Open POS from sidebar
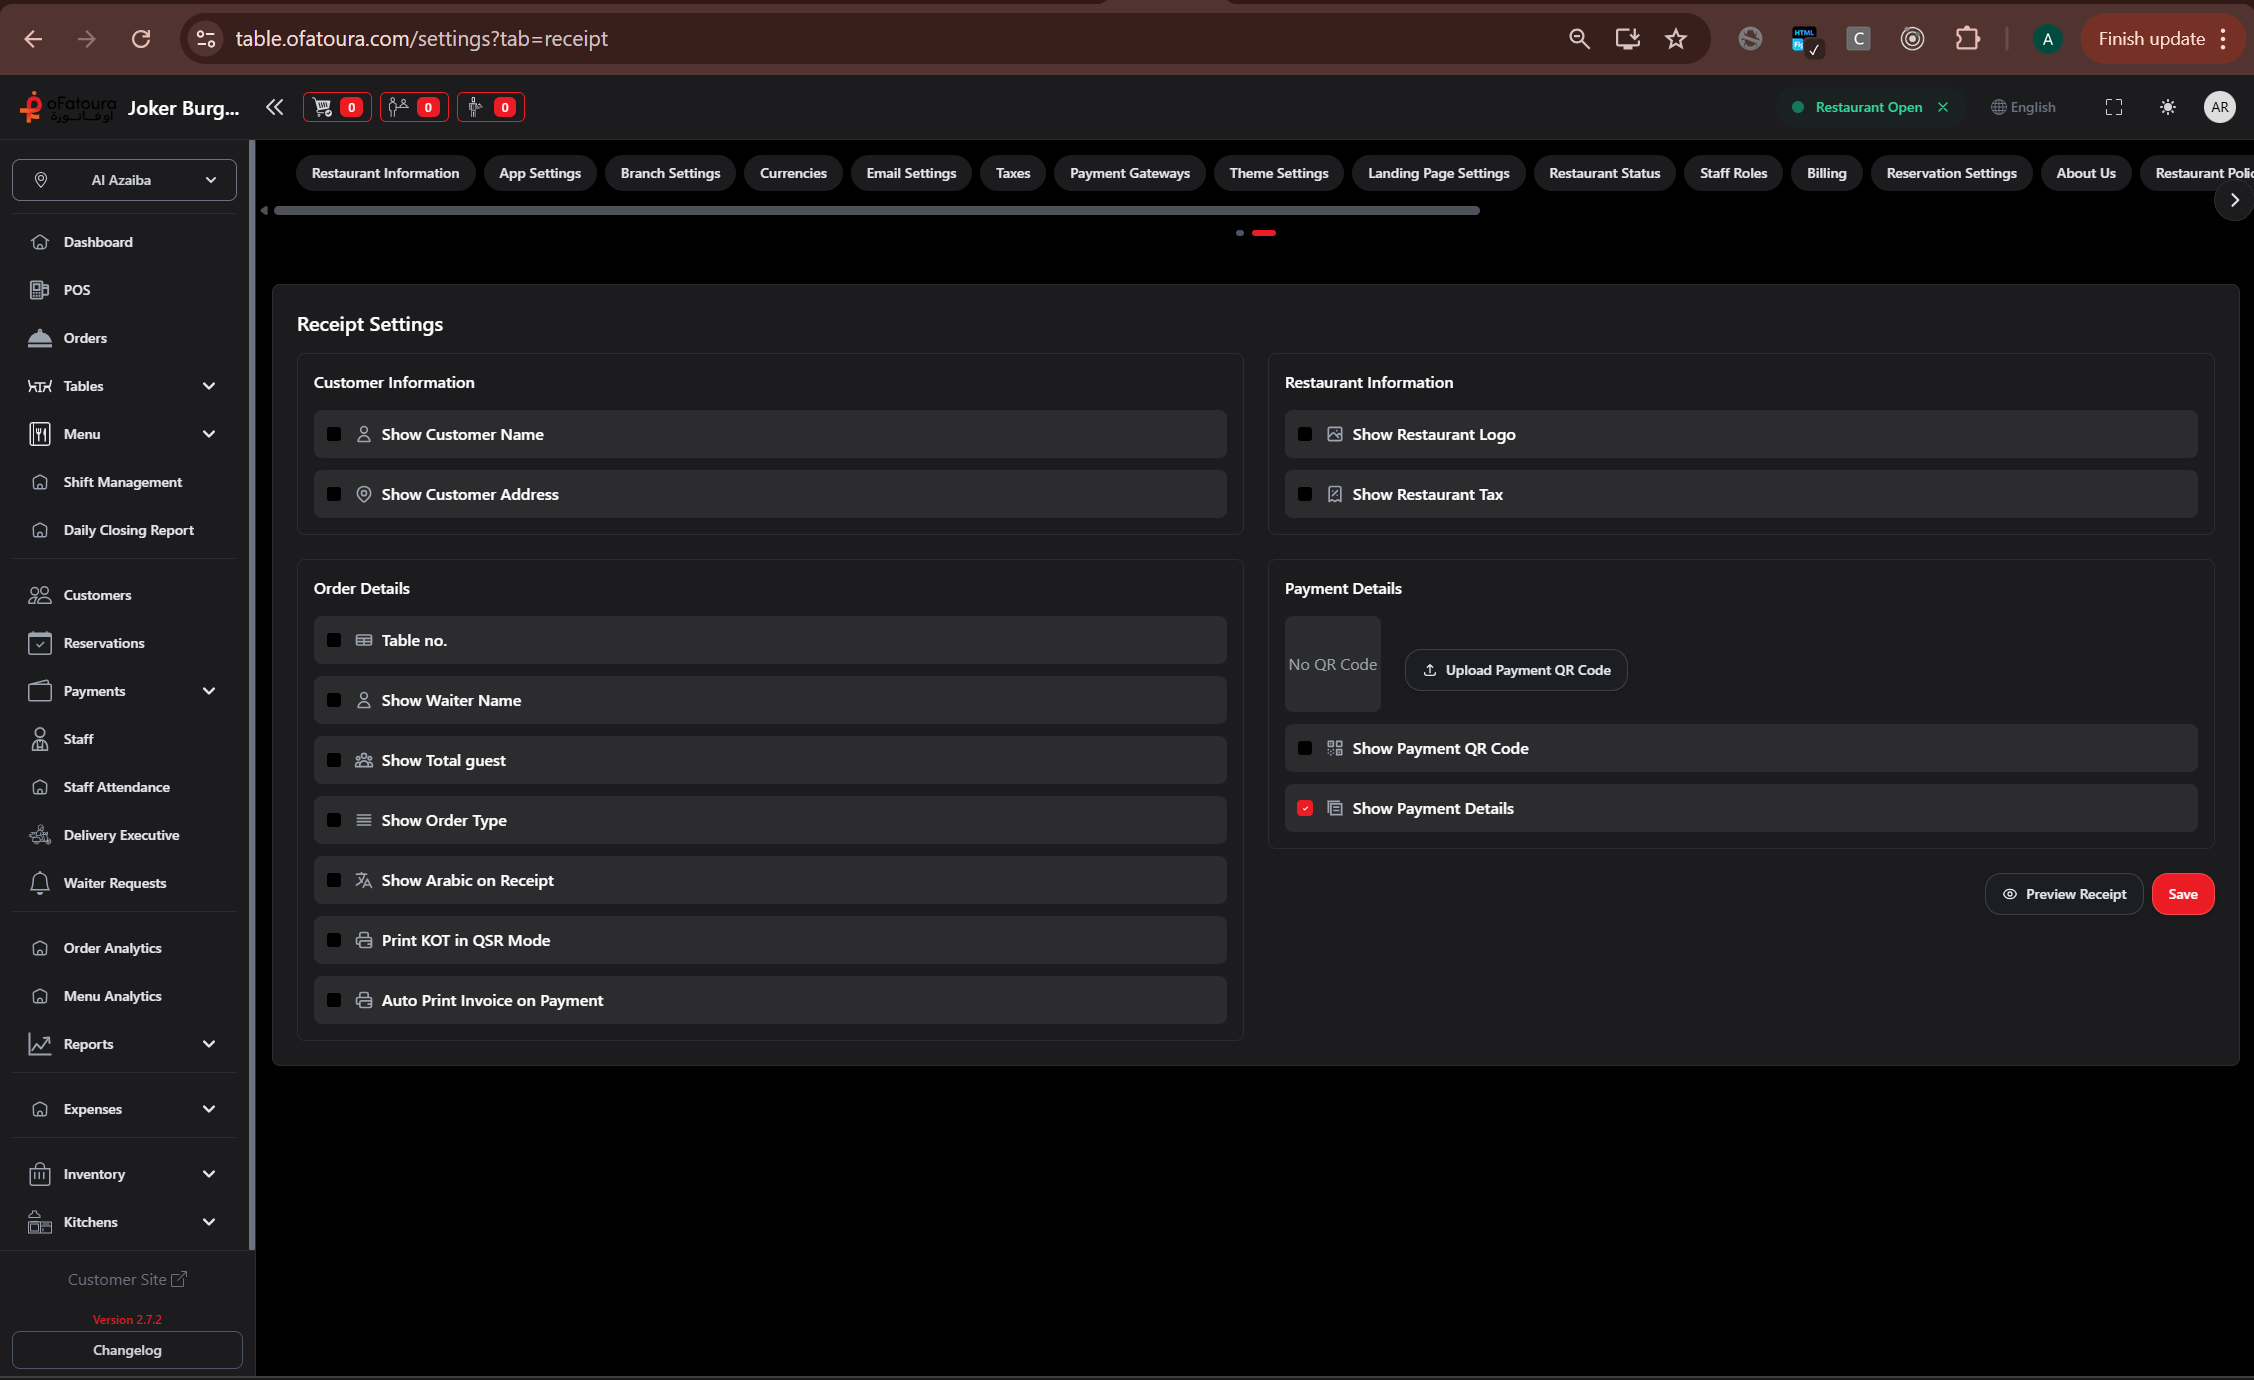The width and height of the screenshot is (2254, 1380). click(76, 290)
